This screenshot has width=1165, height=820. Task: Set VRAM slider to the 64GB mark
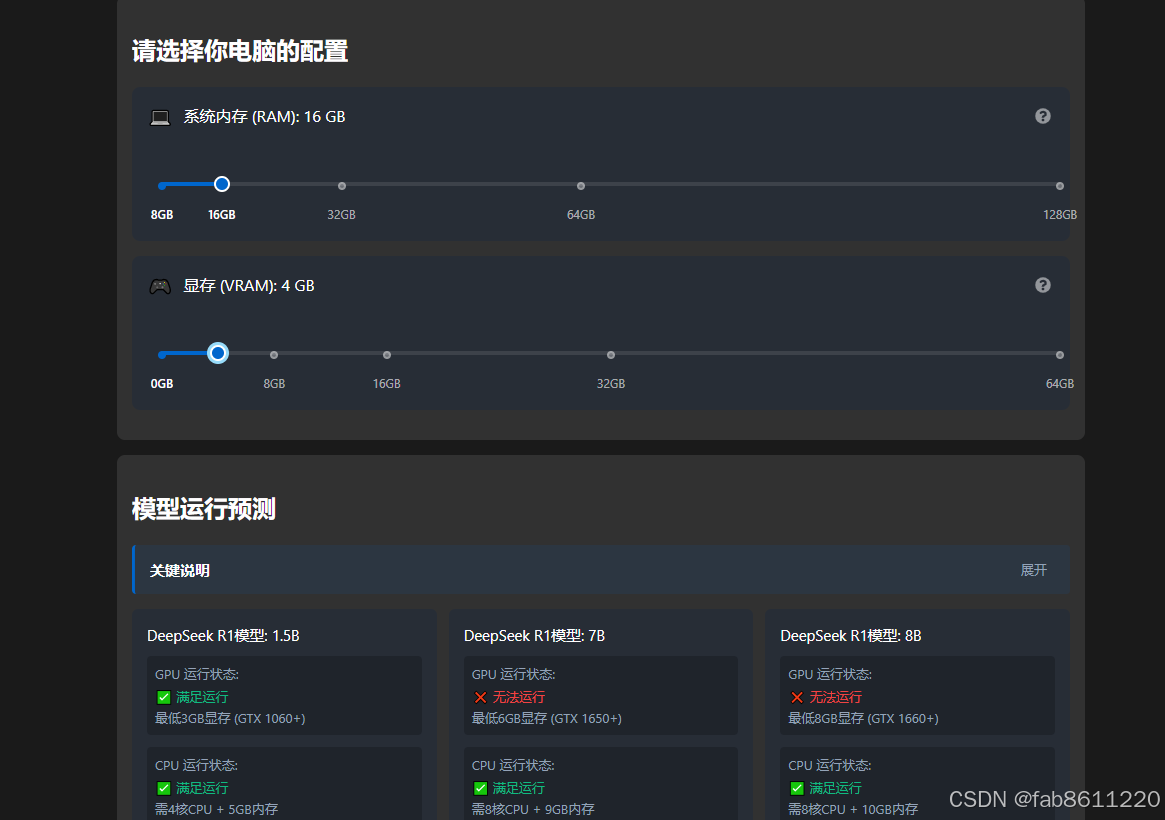click(1059, 355)
